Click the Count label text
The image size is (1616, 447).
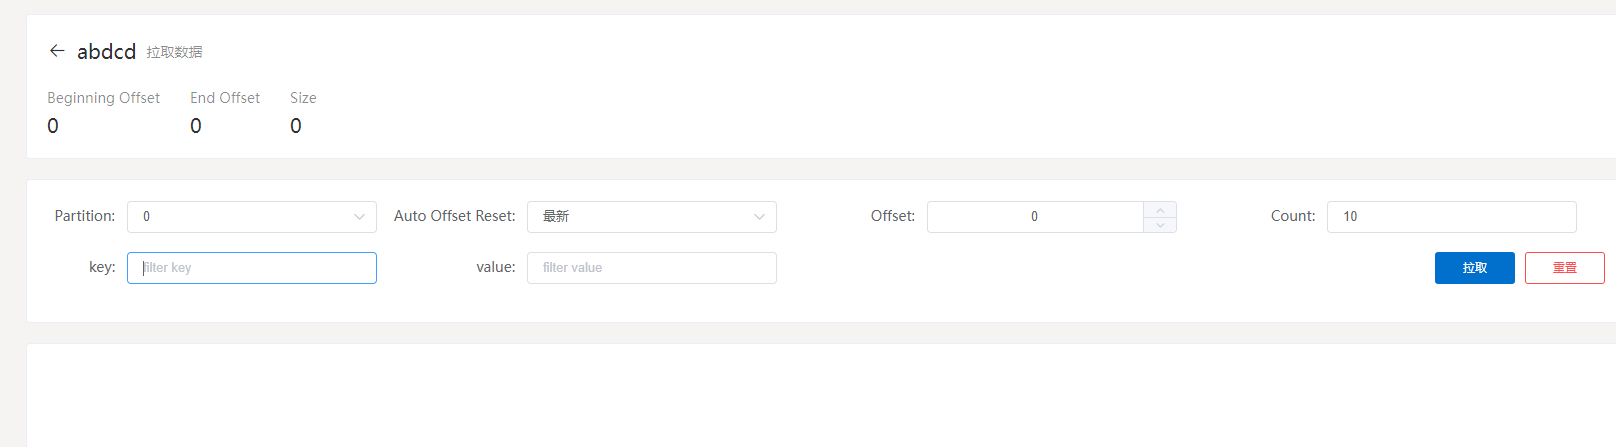[1293, 216]
